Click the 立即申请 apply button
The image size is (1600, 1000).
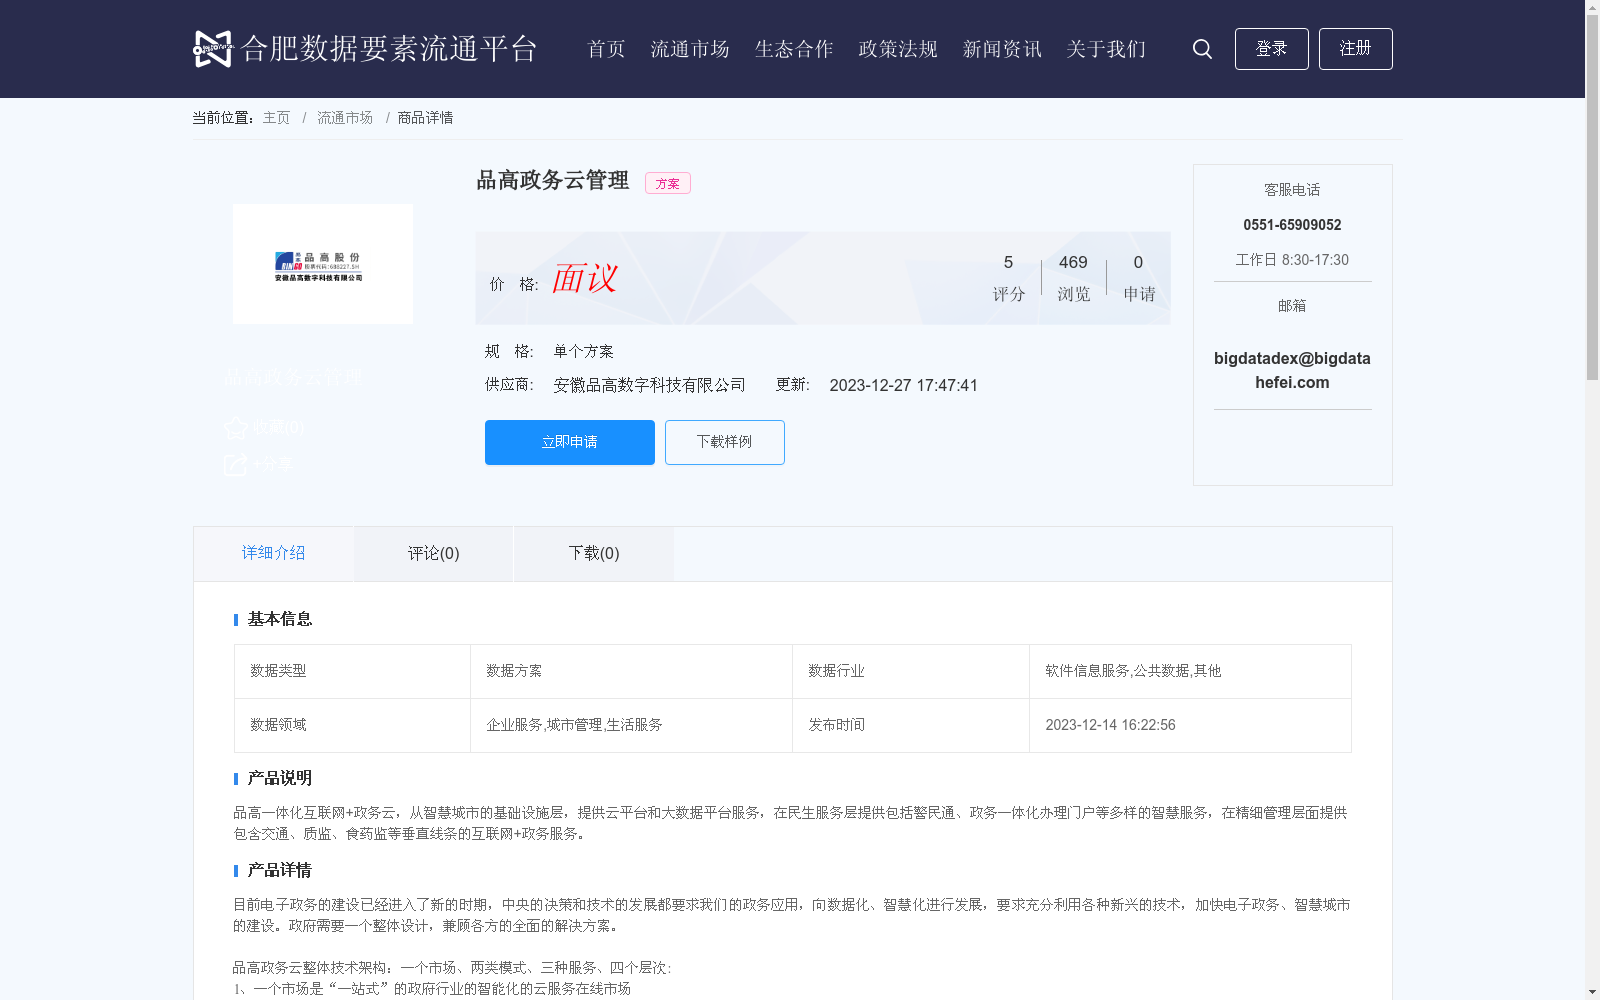[570, 442]
